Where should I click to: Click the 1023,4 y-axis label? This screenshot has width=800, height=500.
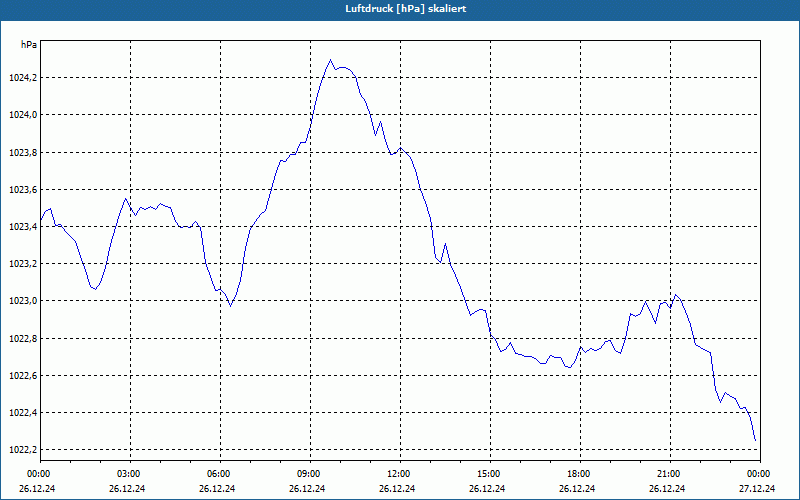pos(23,227)
